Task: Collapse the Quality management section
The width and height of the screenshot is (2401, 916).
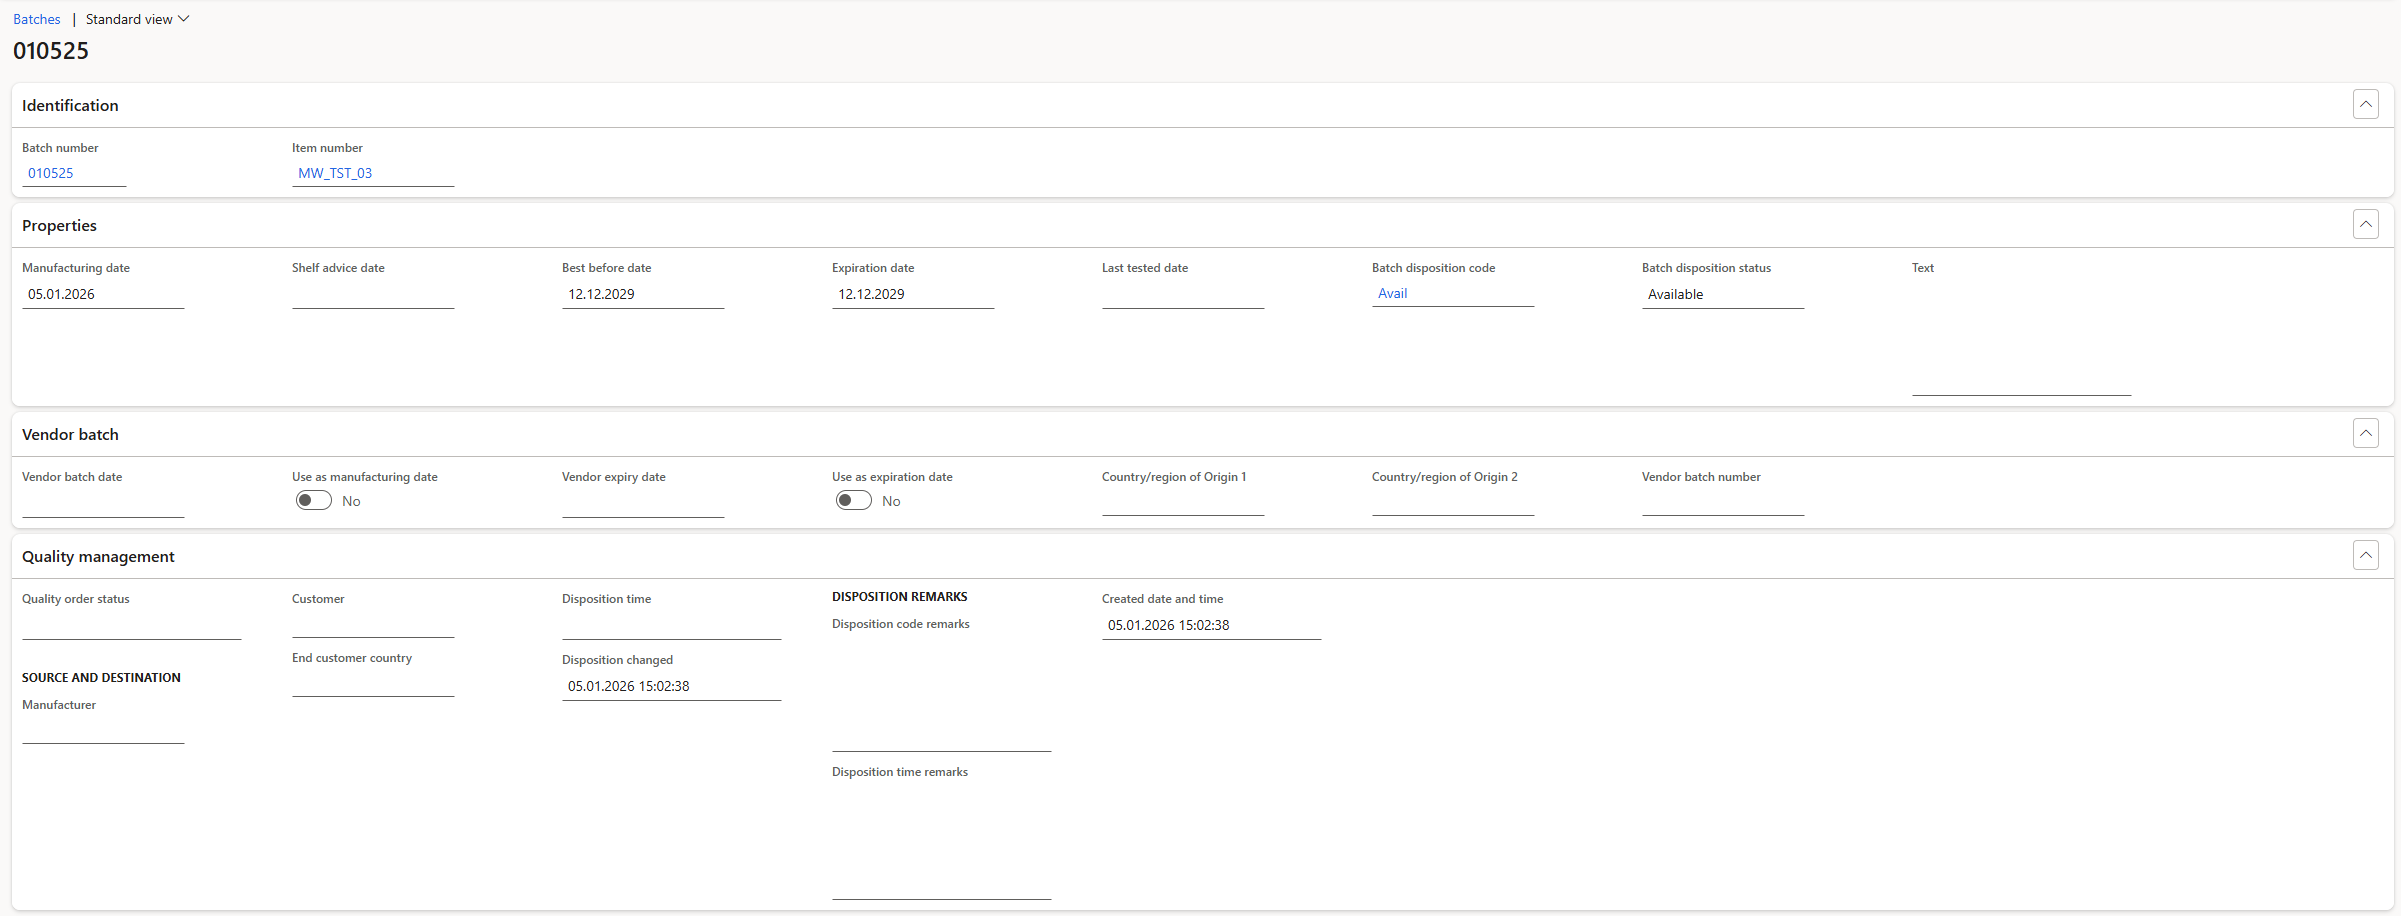Action: 2365,555
